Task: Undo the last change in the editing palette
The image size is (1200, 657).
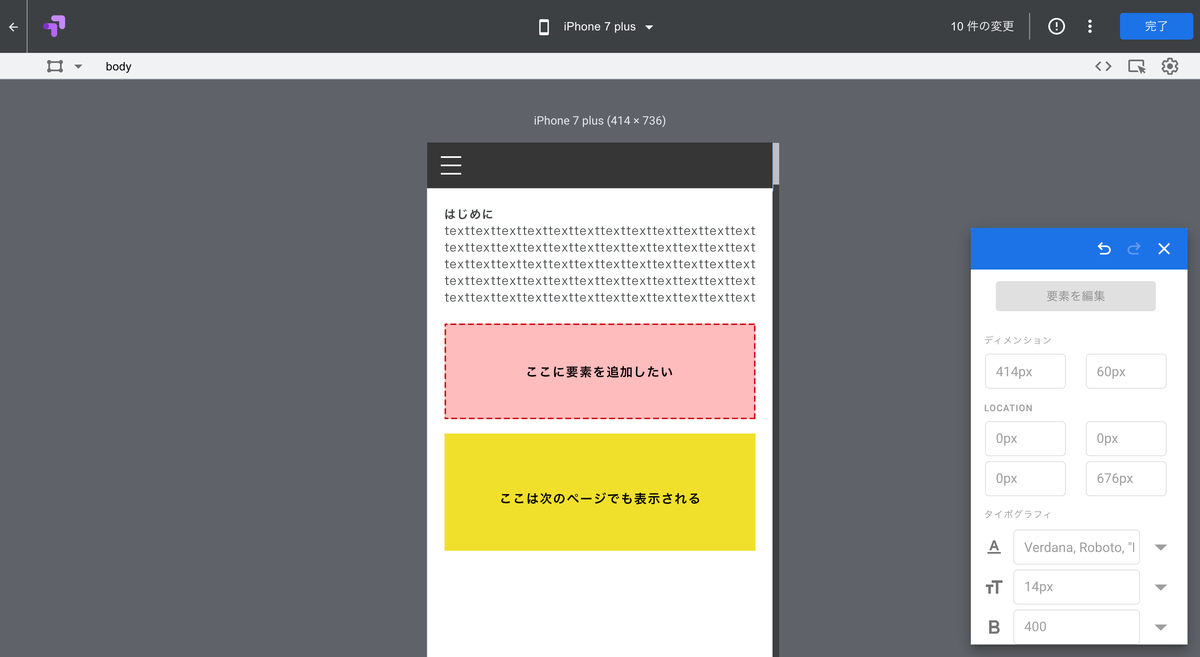Action: 1104,248
